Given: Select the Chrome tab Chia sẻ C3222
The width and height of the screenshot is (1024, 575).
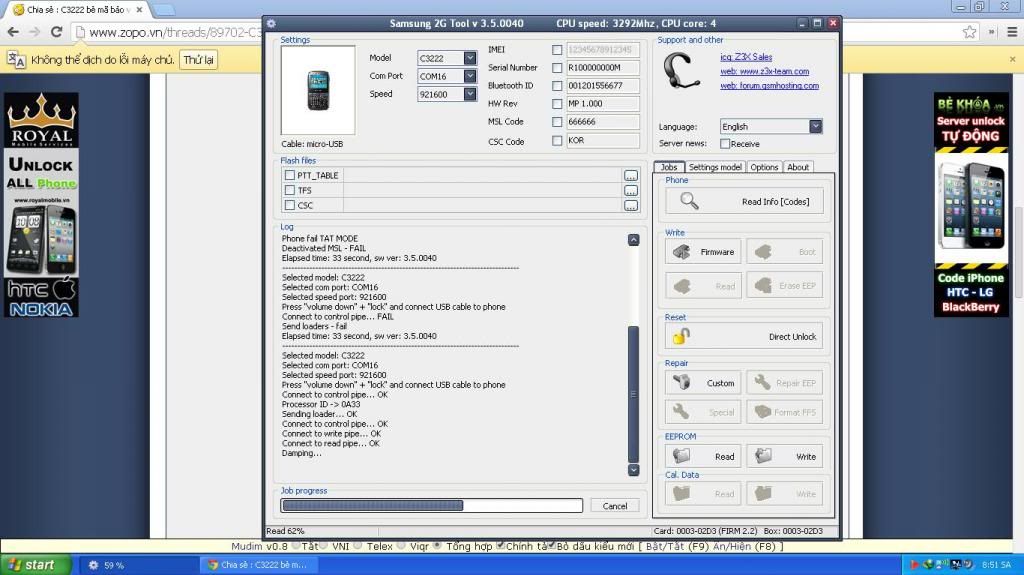Looking at the screenshot, I should [x=78, y=10].
